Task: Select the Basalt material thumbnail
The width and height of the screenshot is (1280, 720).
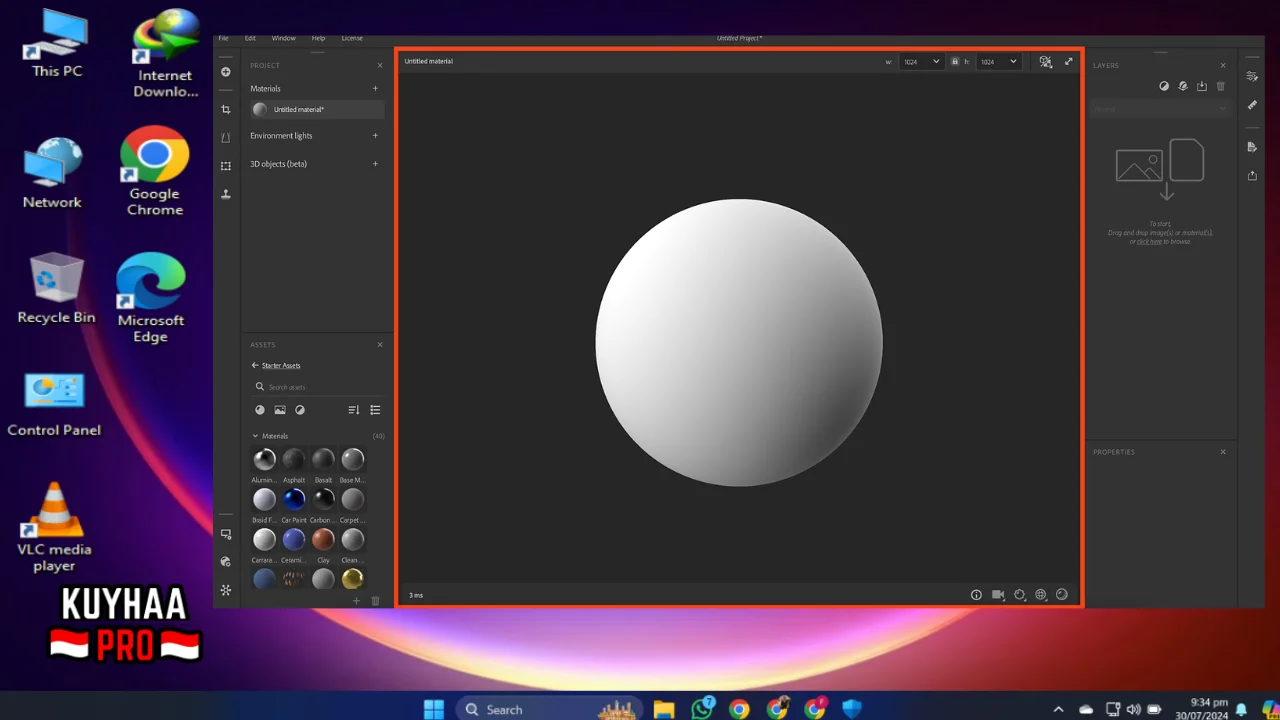Action: [323, 459]
